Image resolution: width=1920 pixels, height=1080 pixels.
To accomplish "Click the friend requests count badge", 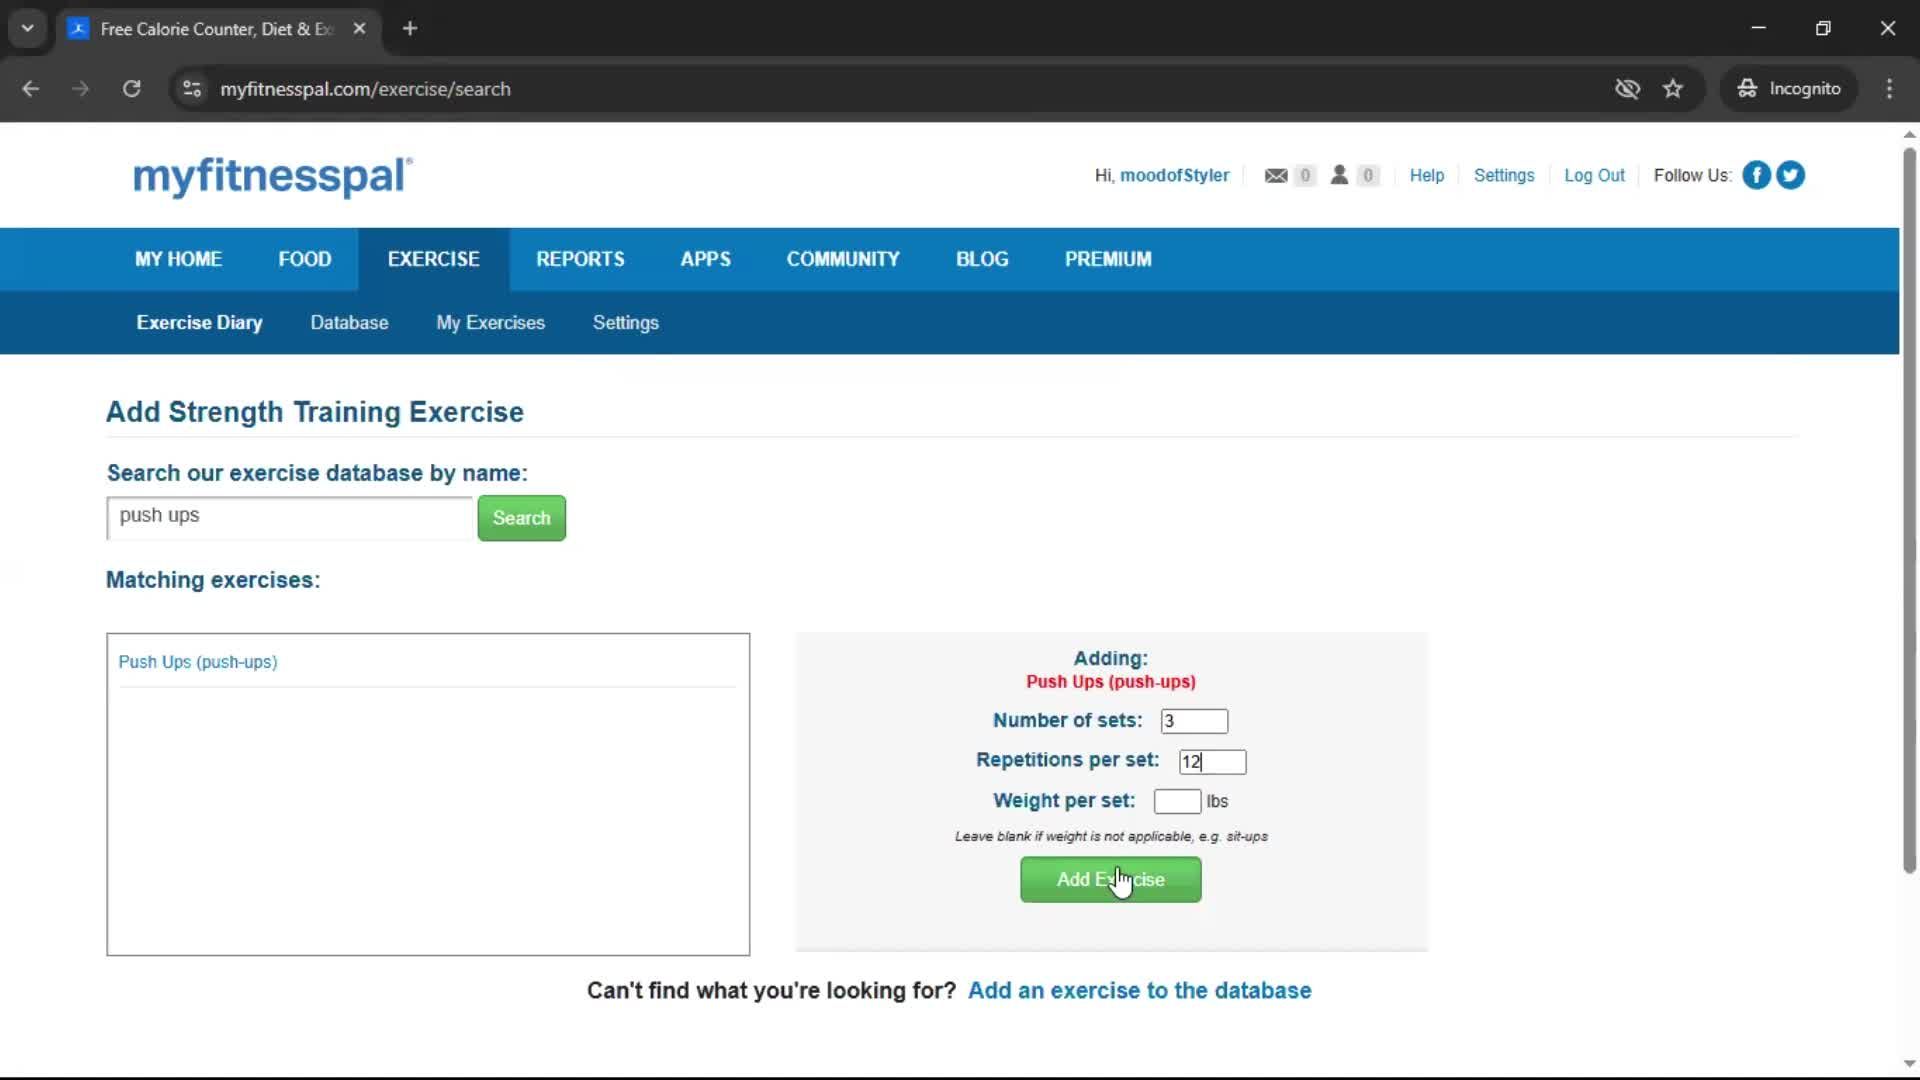I will tap(1368, 175).
